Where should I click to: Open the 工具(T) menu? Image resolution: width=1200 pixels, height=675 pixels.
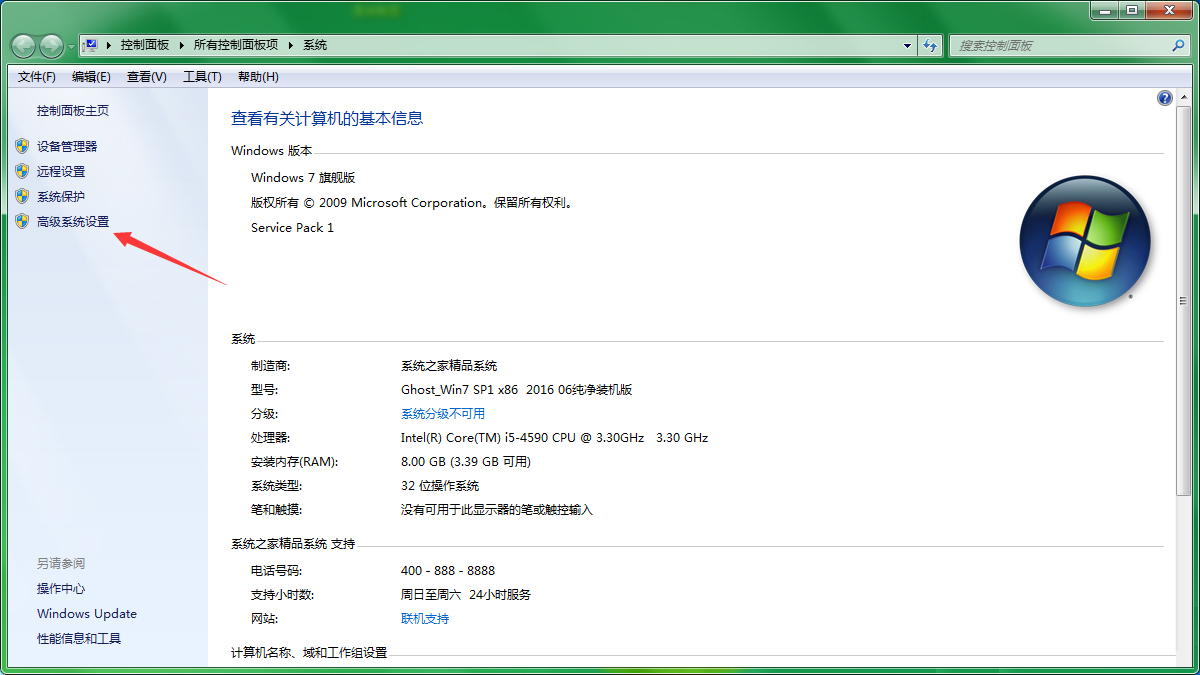tap(201, 76)
